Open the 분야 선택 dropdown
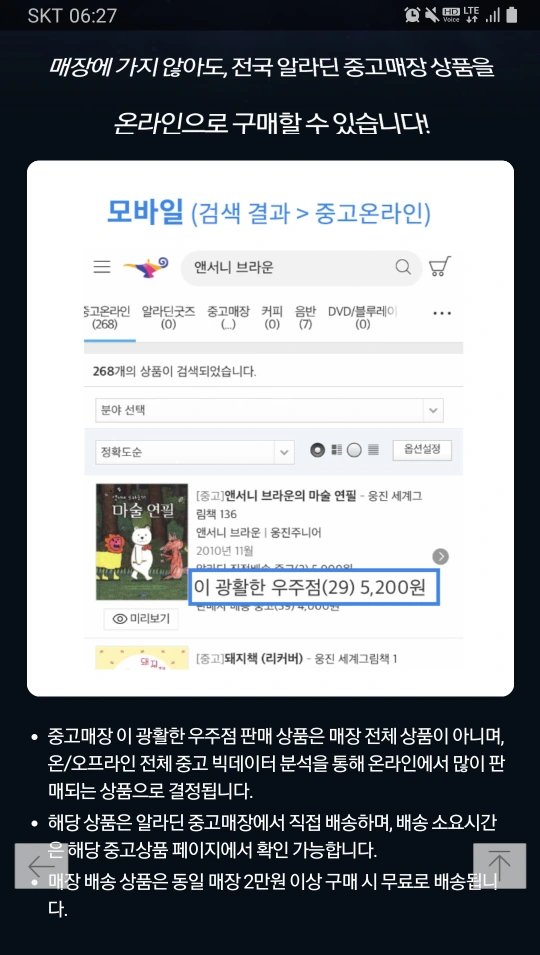 point(269,411)
